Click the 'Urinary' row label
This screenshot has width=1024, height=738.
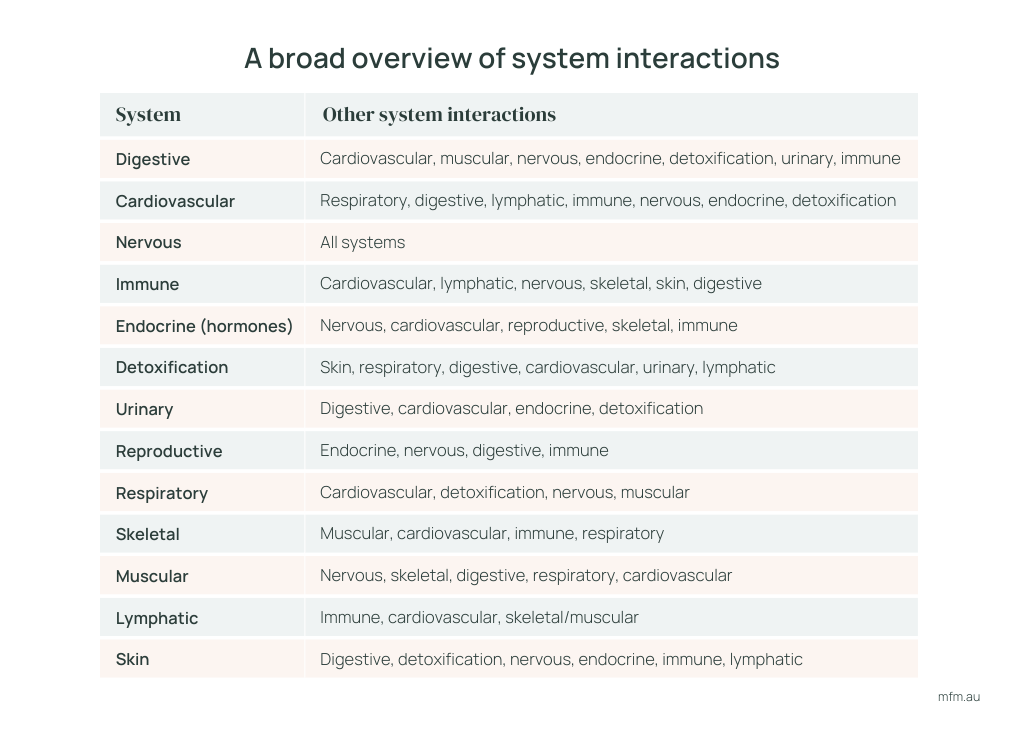[x=144, y=409]
